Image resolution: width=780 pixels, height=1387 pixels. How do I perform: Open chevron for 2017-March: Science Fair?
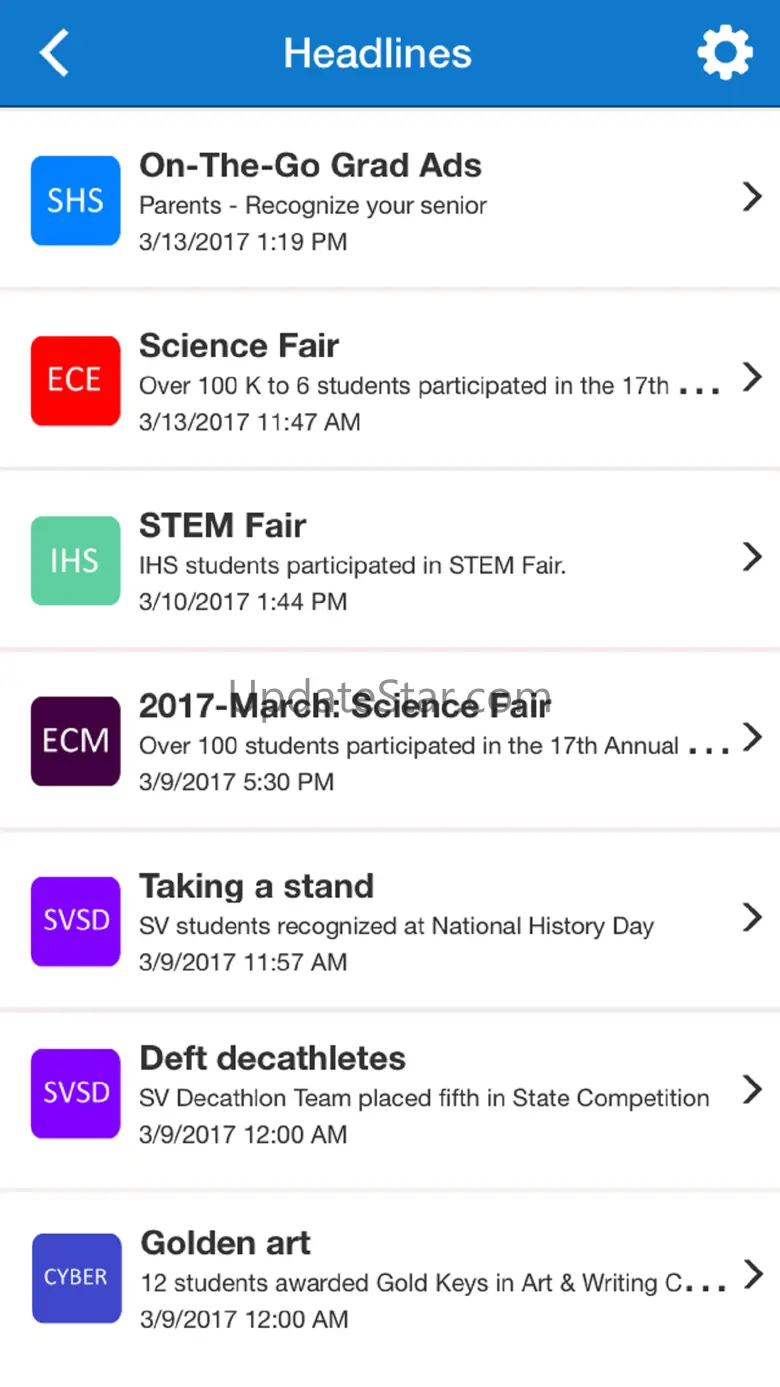[752, 737]
